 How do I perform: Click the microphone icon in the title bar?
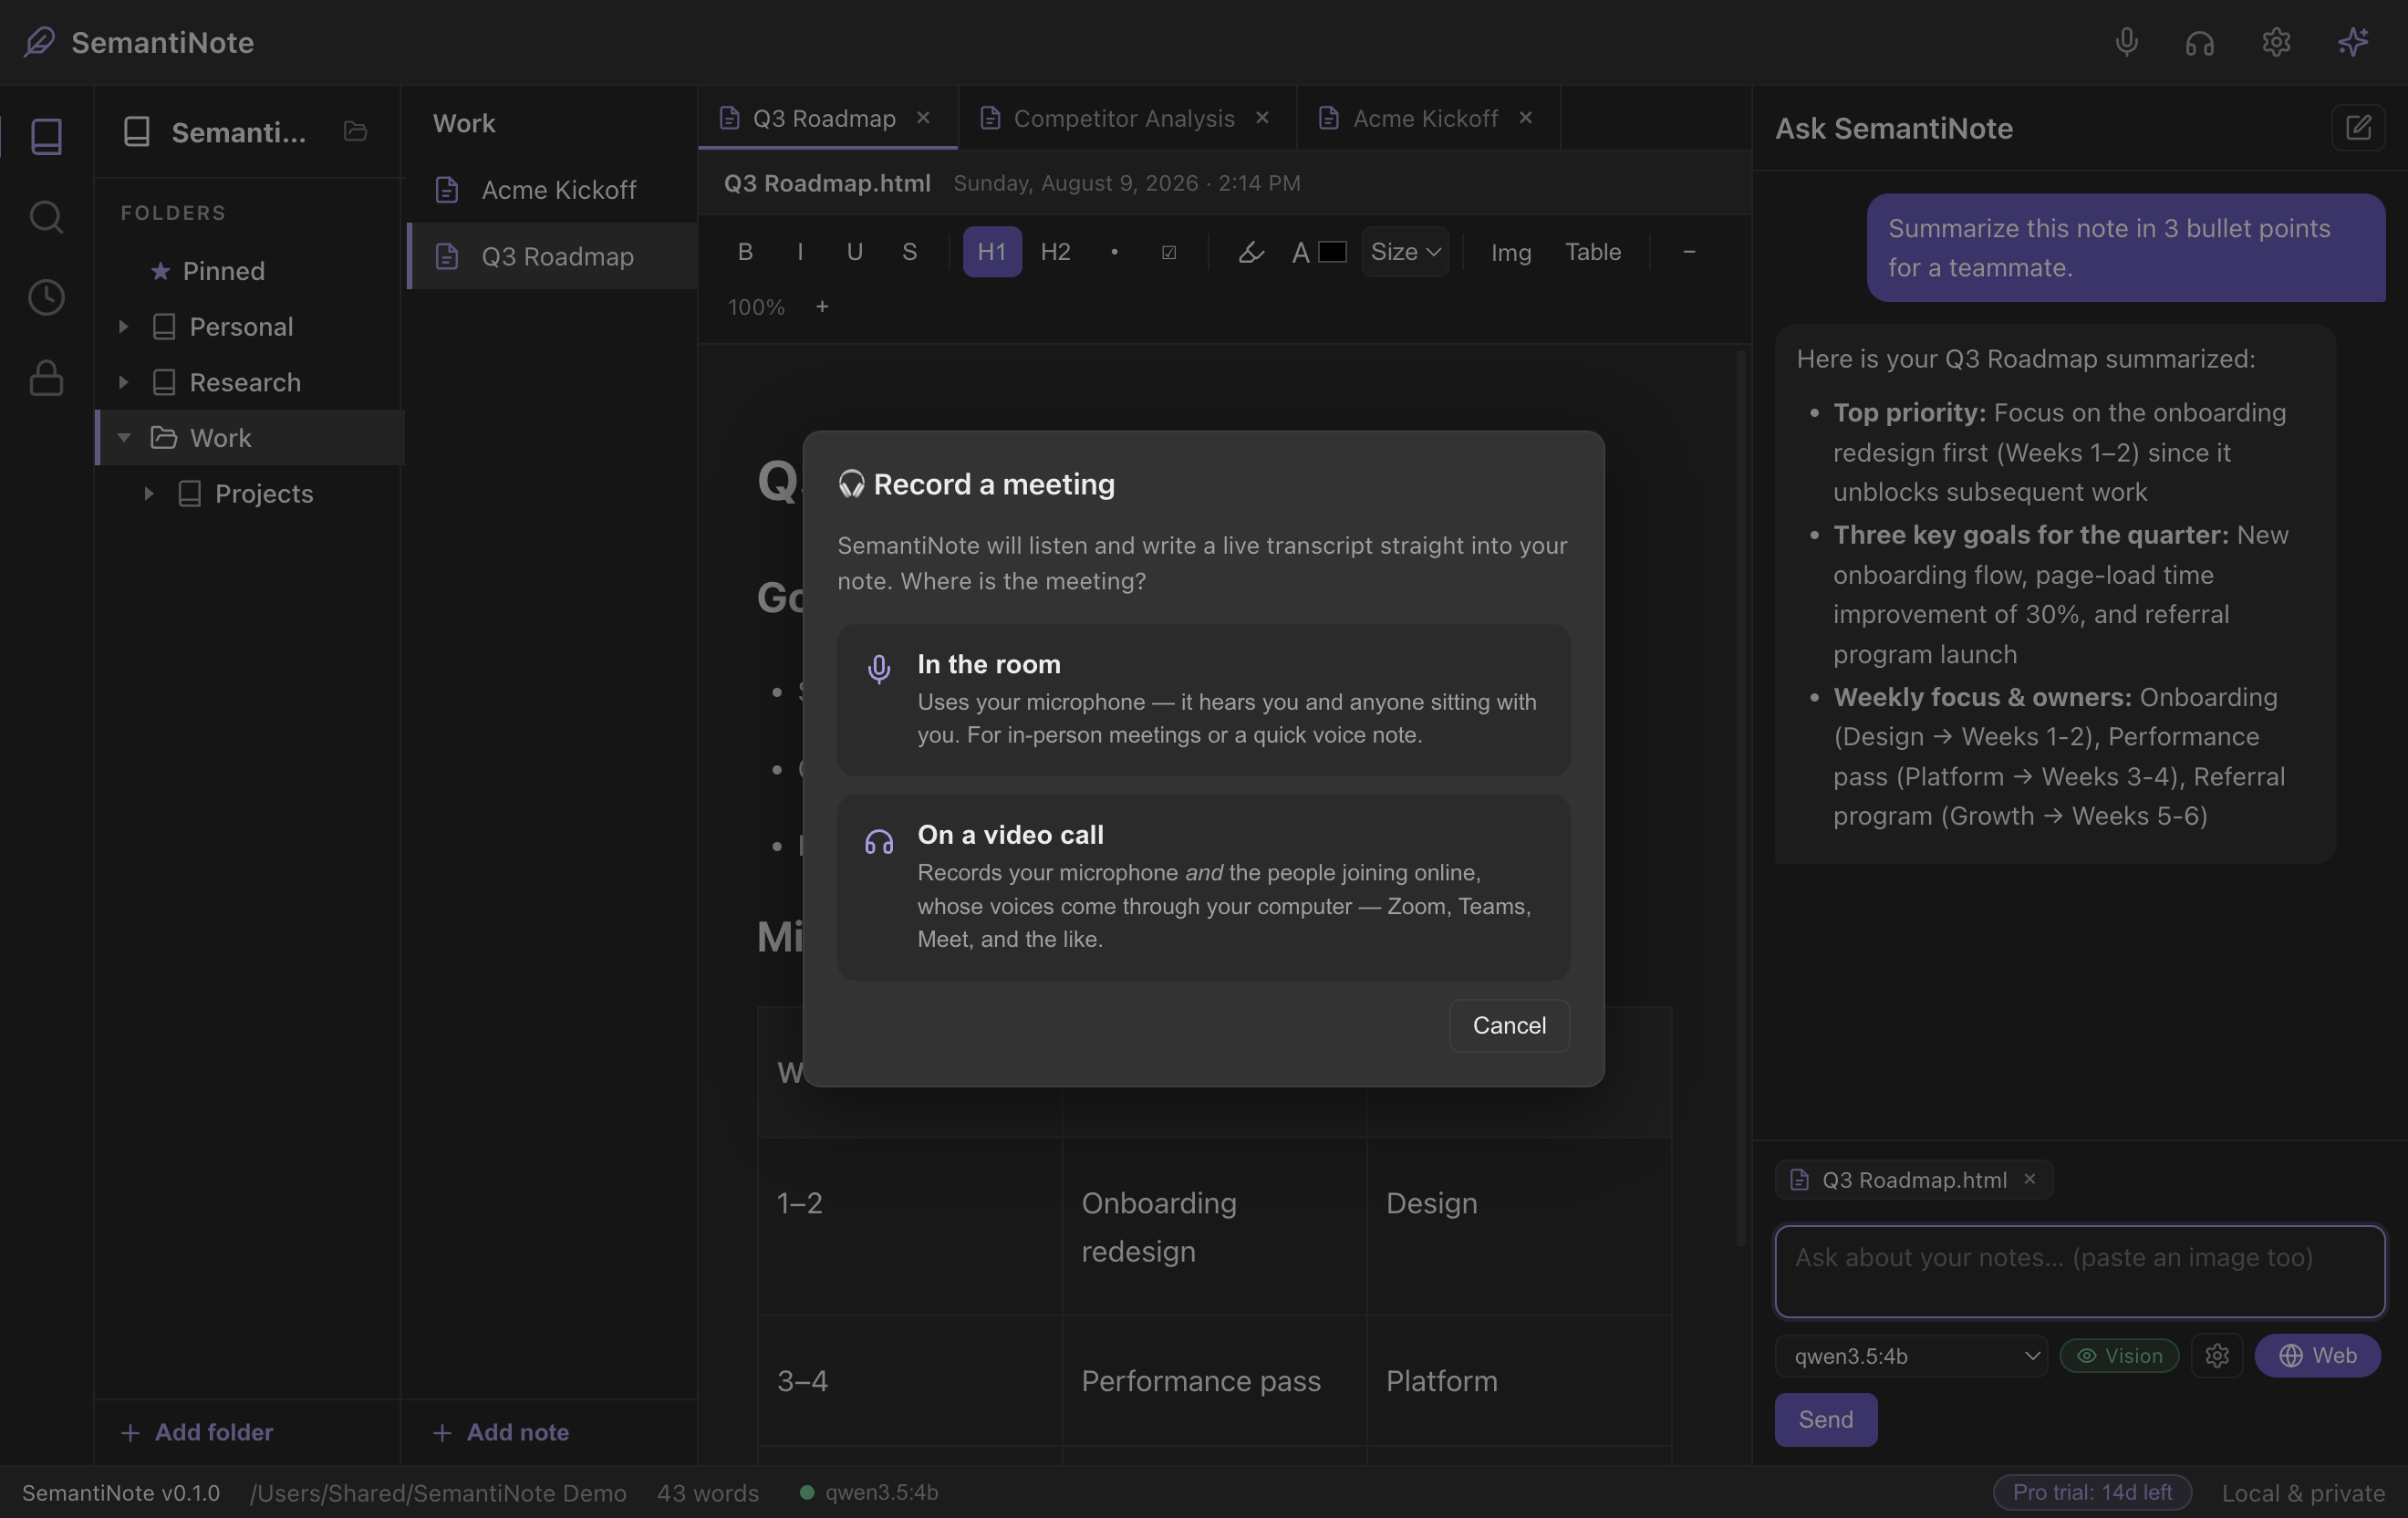2126,42
